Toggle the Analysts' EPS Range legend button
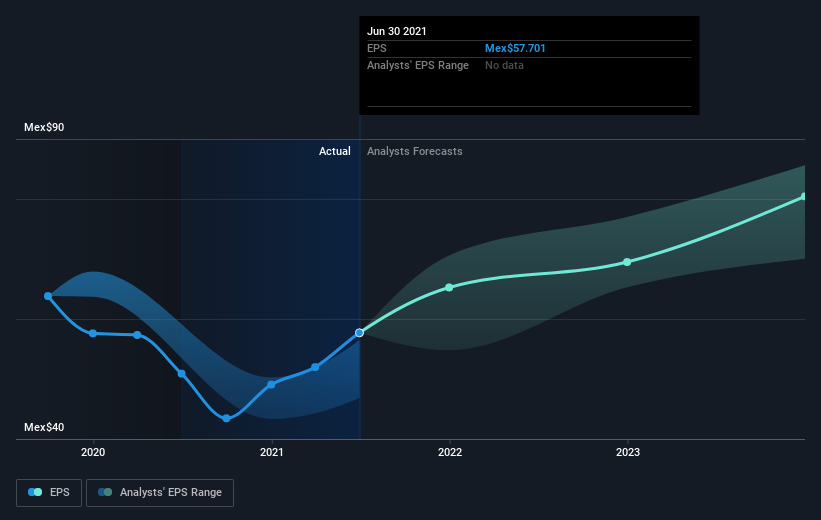 (161, 492)
